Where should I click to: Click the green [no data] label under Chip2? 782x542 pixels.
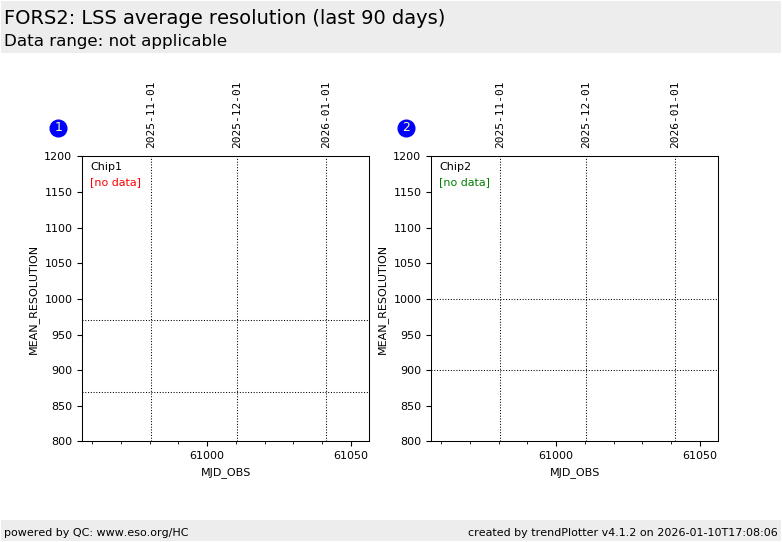(x=464, y=183)
